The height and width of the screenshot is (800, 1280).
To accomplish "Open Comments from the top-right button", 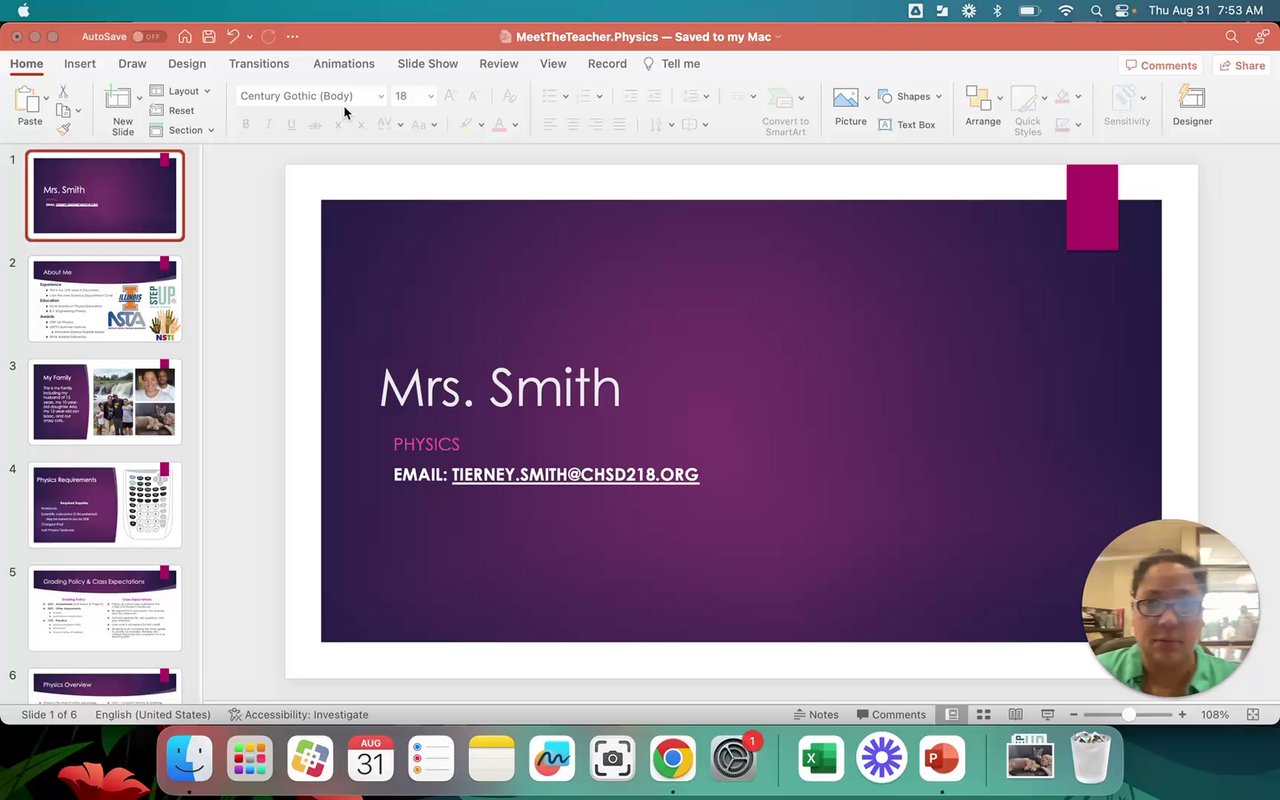I will (1161, 65).
